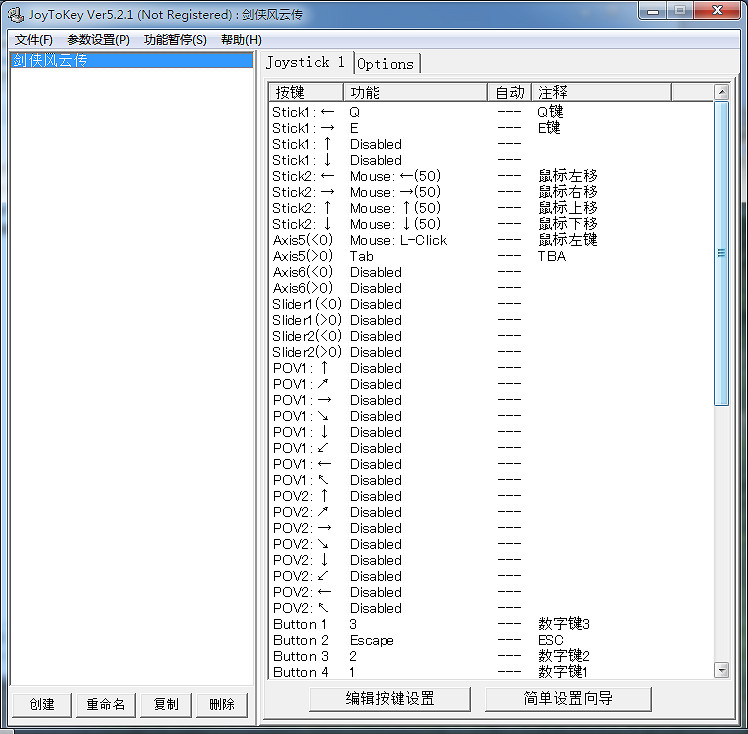Click the 创建 button
Image resolution: width=748 pixels, height=734 pixels.
(41, 704)
